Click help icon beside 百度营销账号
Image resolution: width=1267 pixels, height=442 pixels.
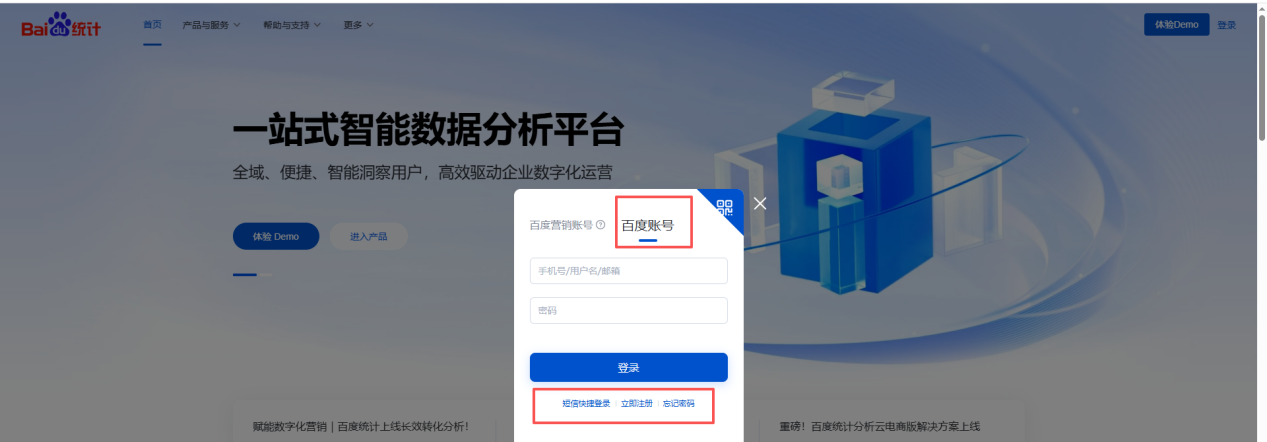[x=601, y=225]
